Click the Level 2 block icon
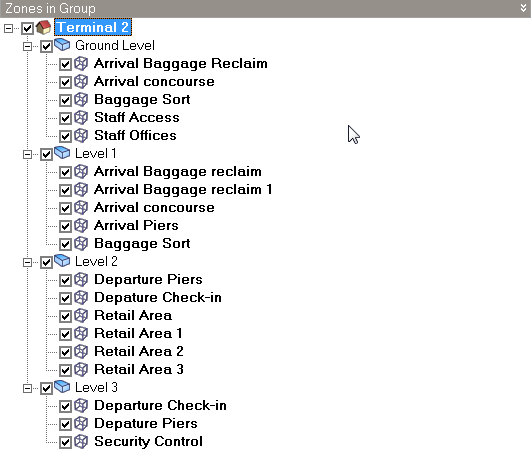Screen dimensions: 531x454 coord(62,261)
